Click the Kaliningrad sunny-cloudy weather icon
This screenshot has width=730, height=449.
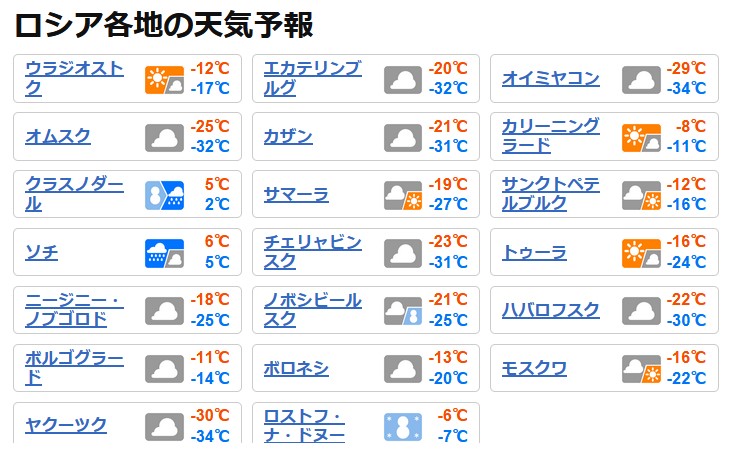point(641,137)
